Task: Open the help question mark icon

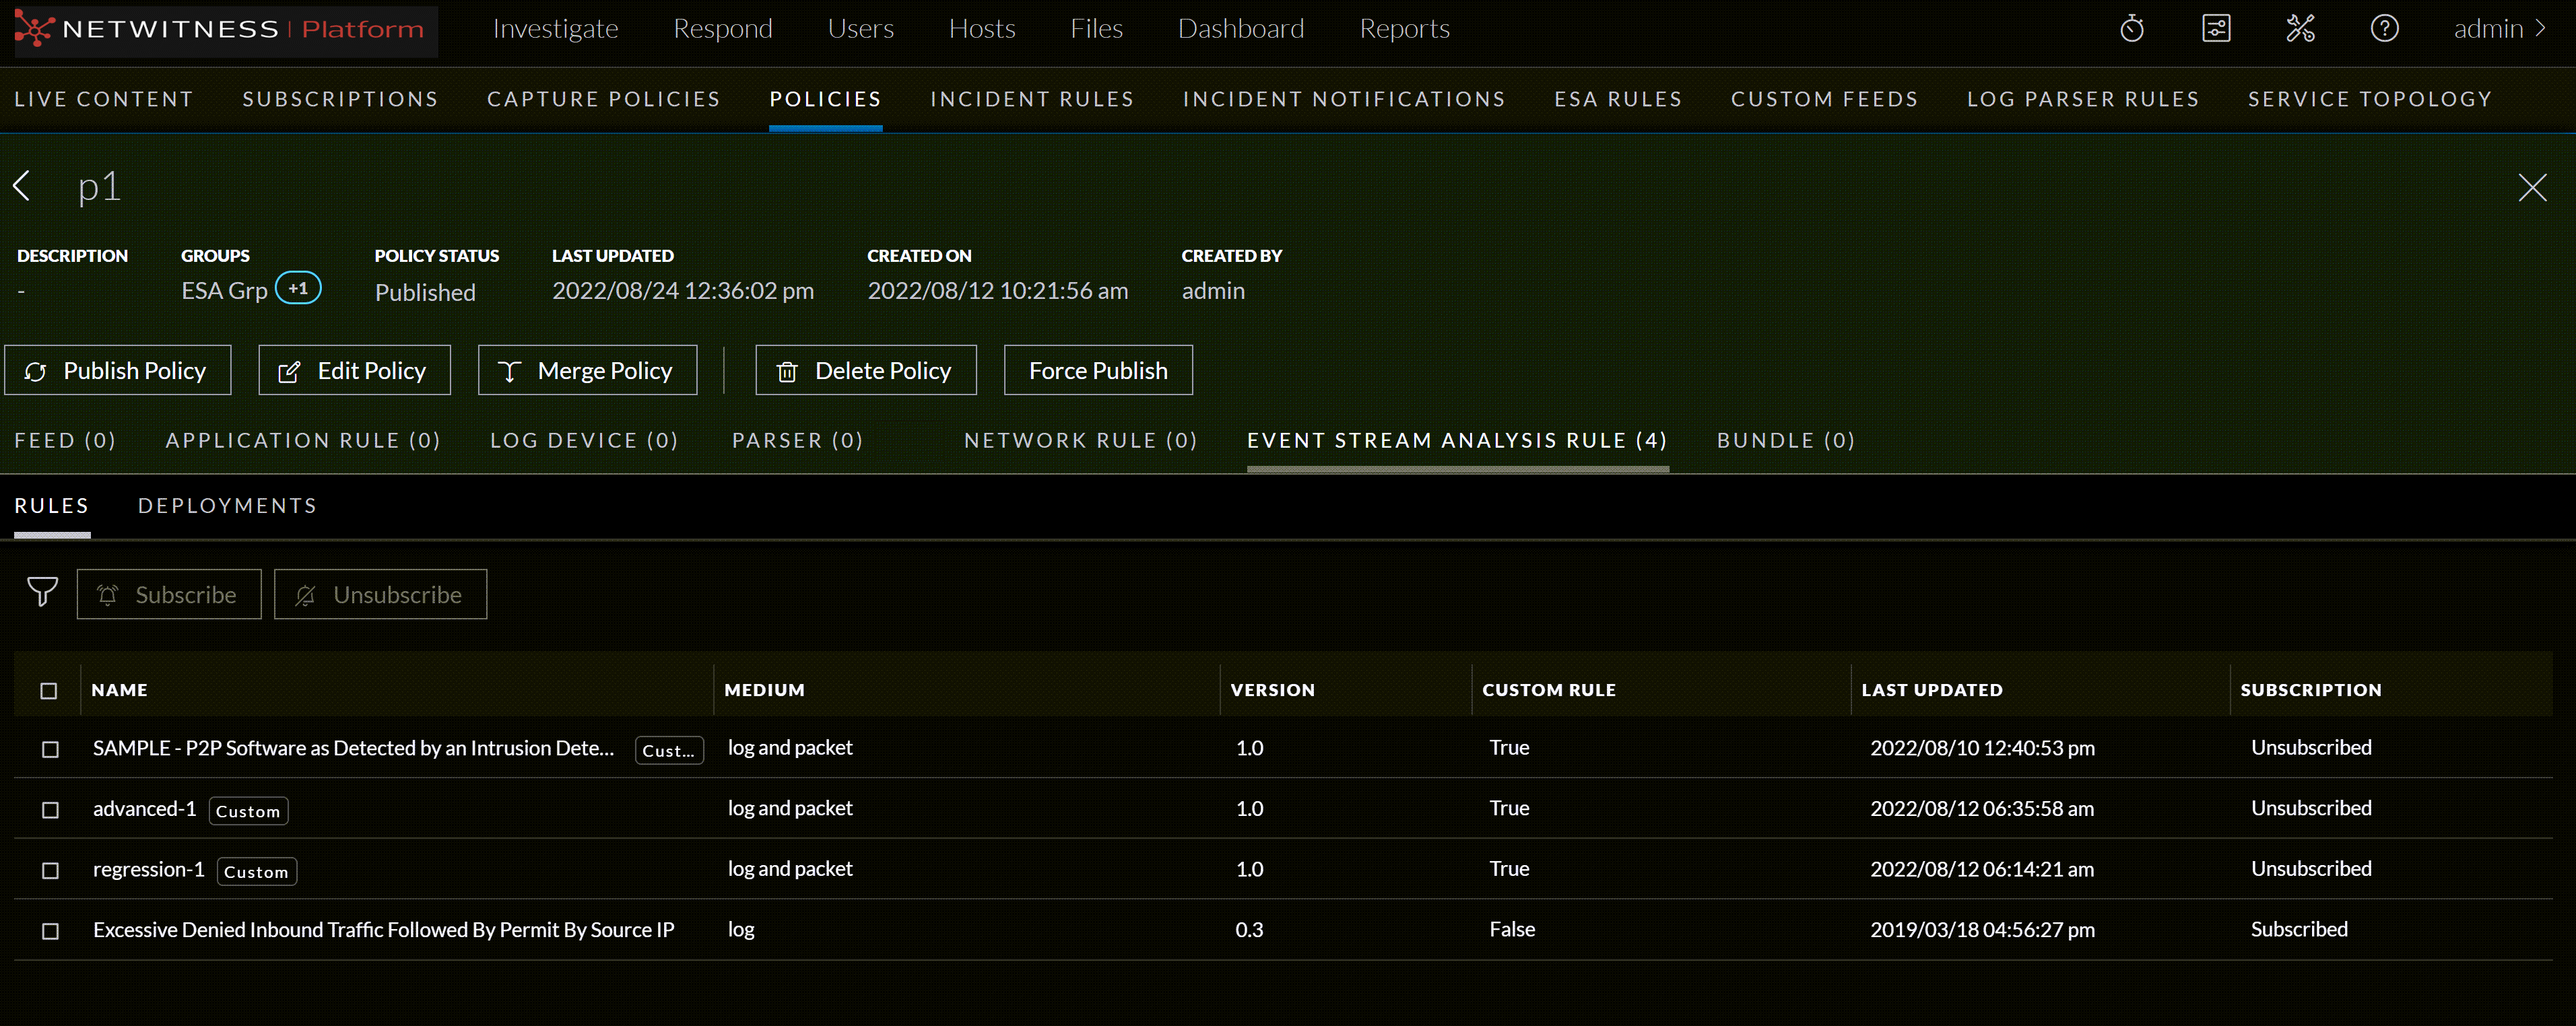Action: 2384,29
